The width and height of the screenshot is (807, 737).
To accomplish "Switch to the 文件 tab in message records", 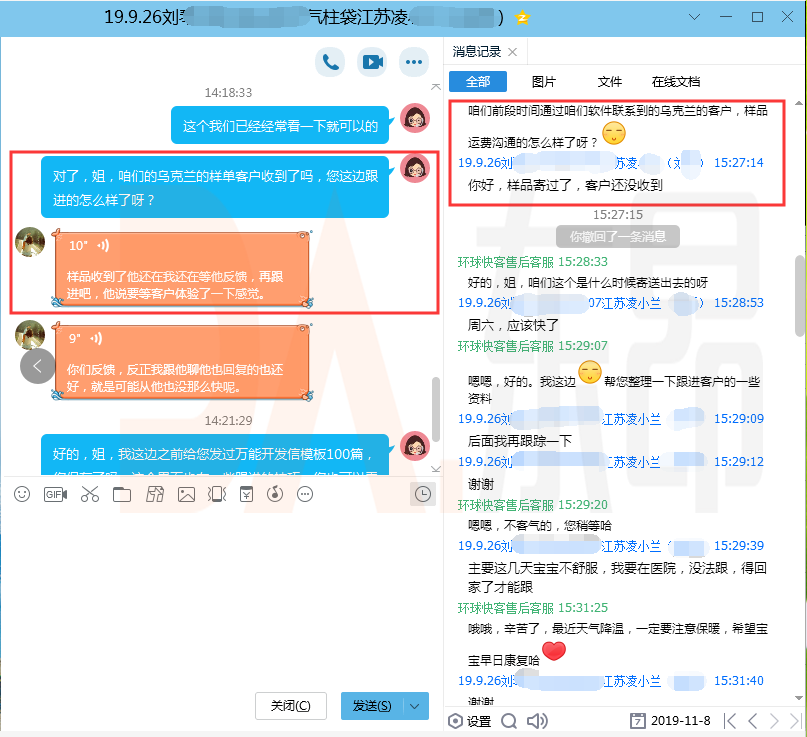I will [x=609, y=82].
